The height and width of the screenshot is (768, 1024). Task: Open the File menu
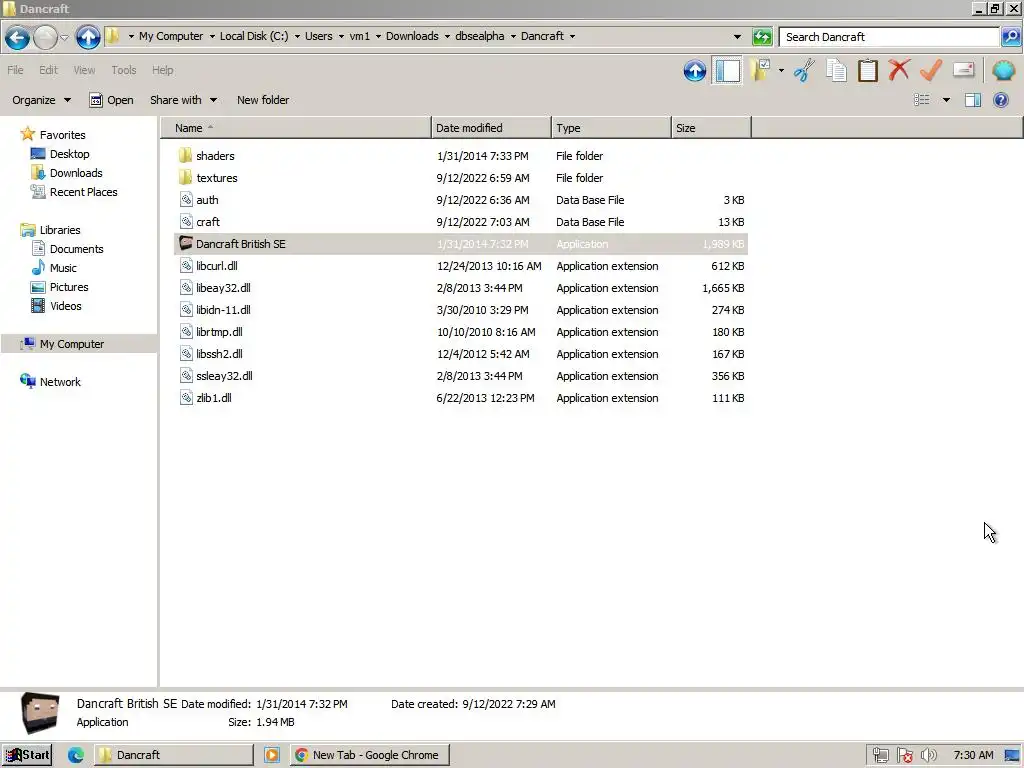[15, 70]
